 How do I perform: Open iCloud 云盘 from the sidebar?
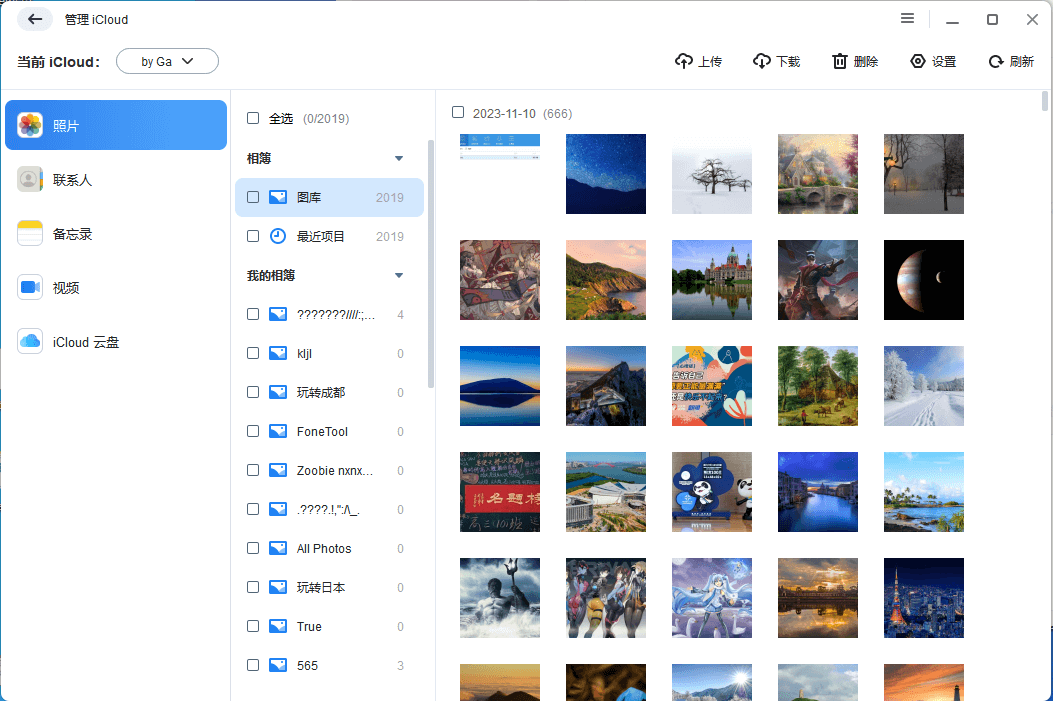tap(116, 341)
